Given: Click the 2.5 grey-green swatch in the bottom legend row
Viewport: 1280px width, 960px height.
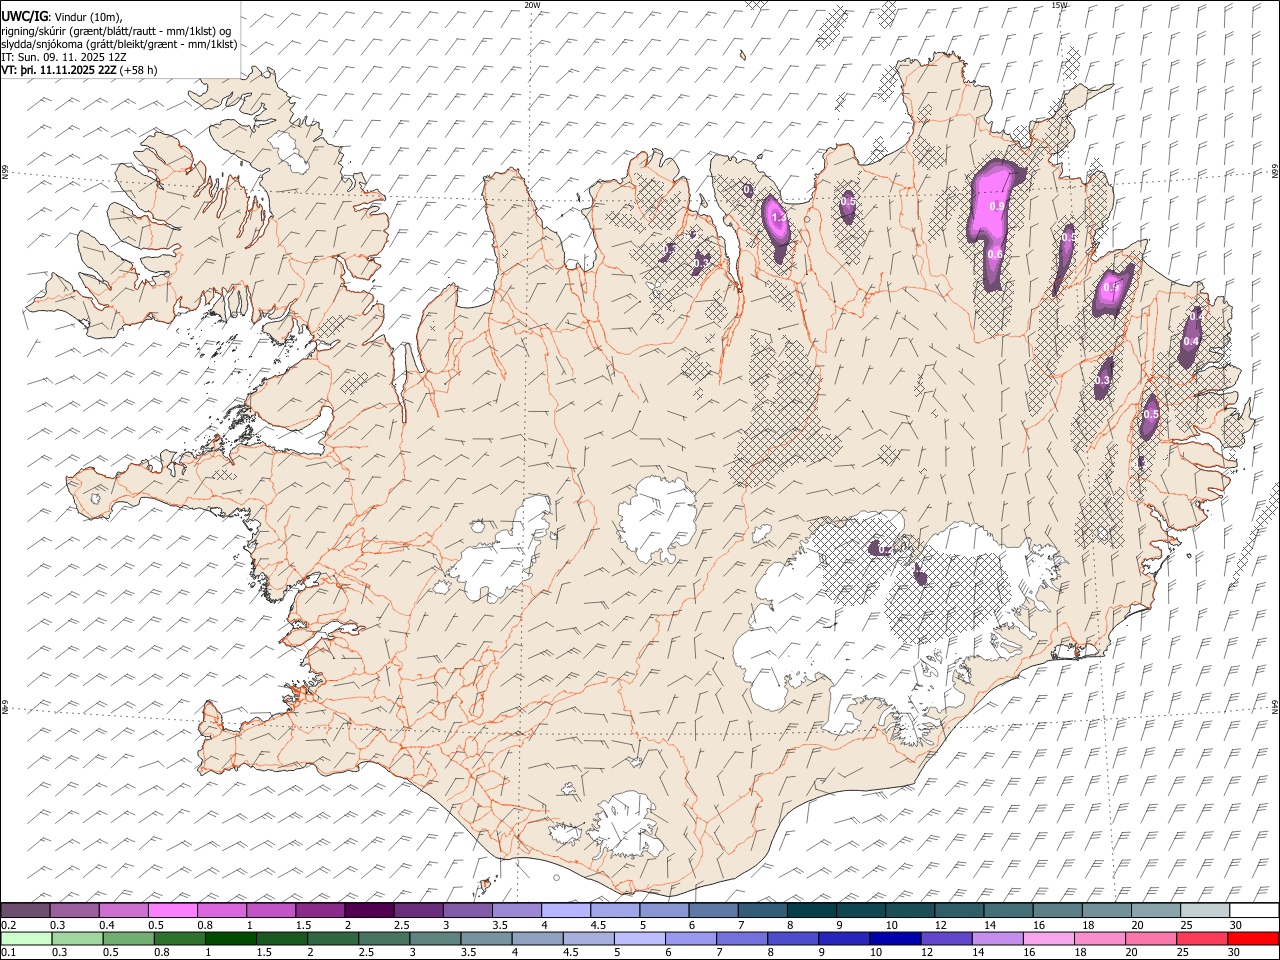Looking at the screenshot, I should click(384, 938).
